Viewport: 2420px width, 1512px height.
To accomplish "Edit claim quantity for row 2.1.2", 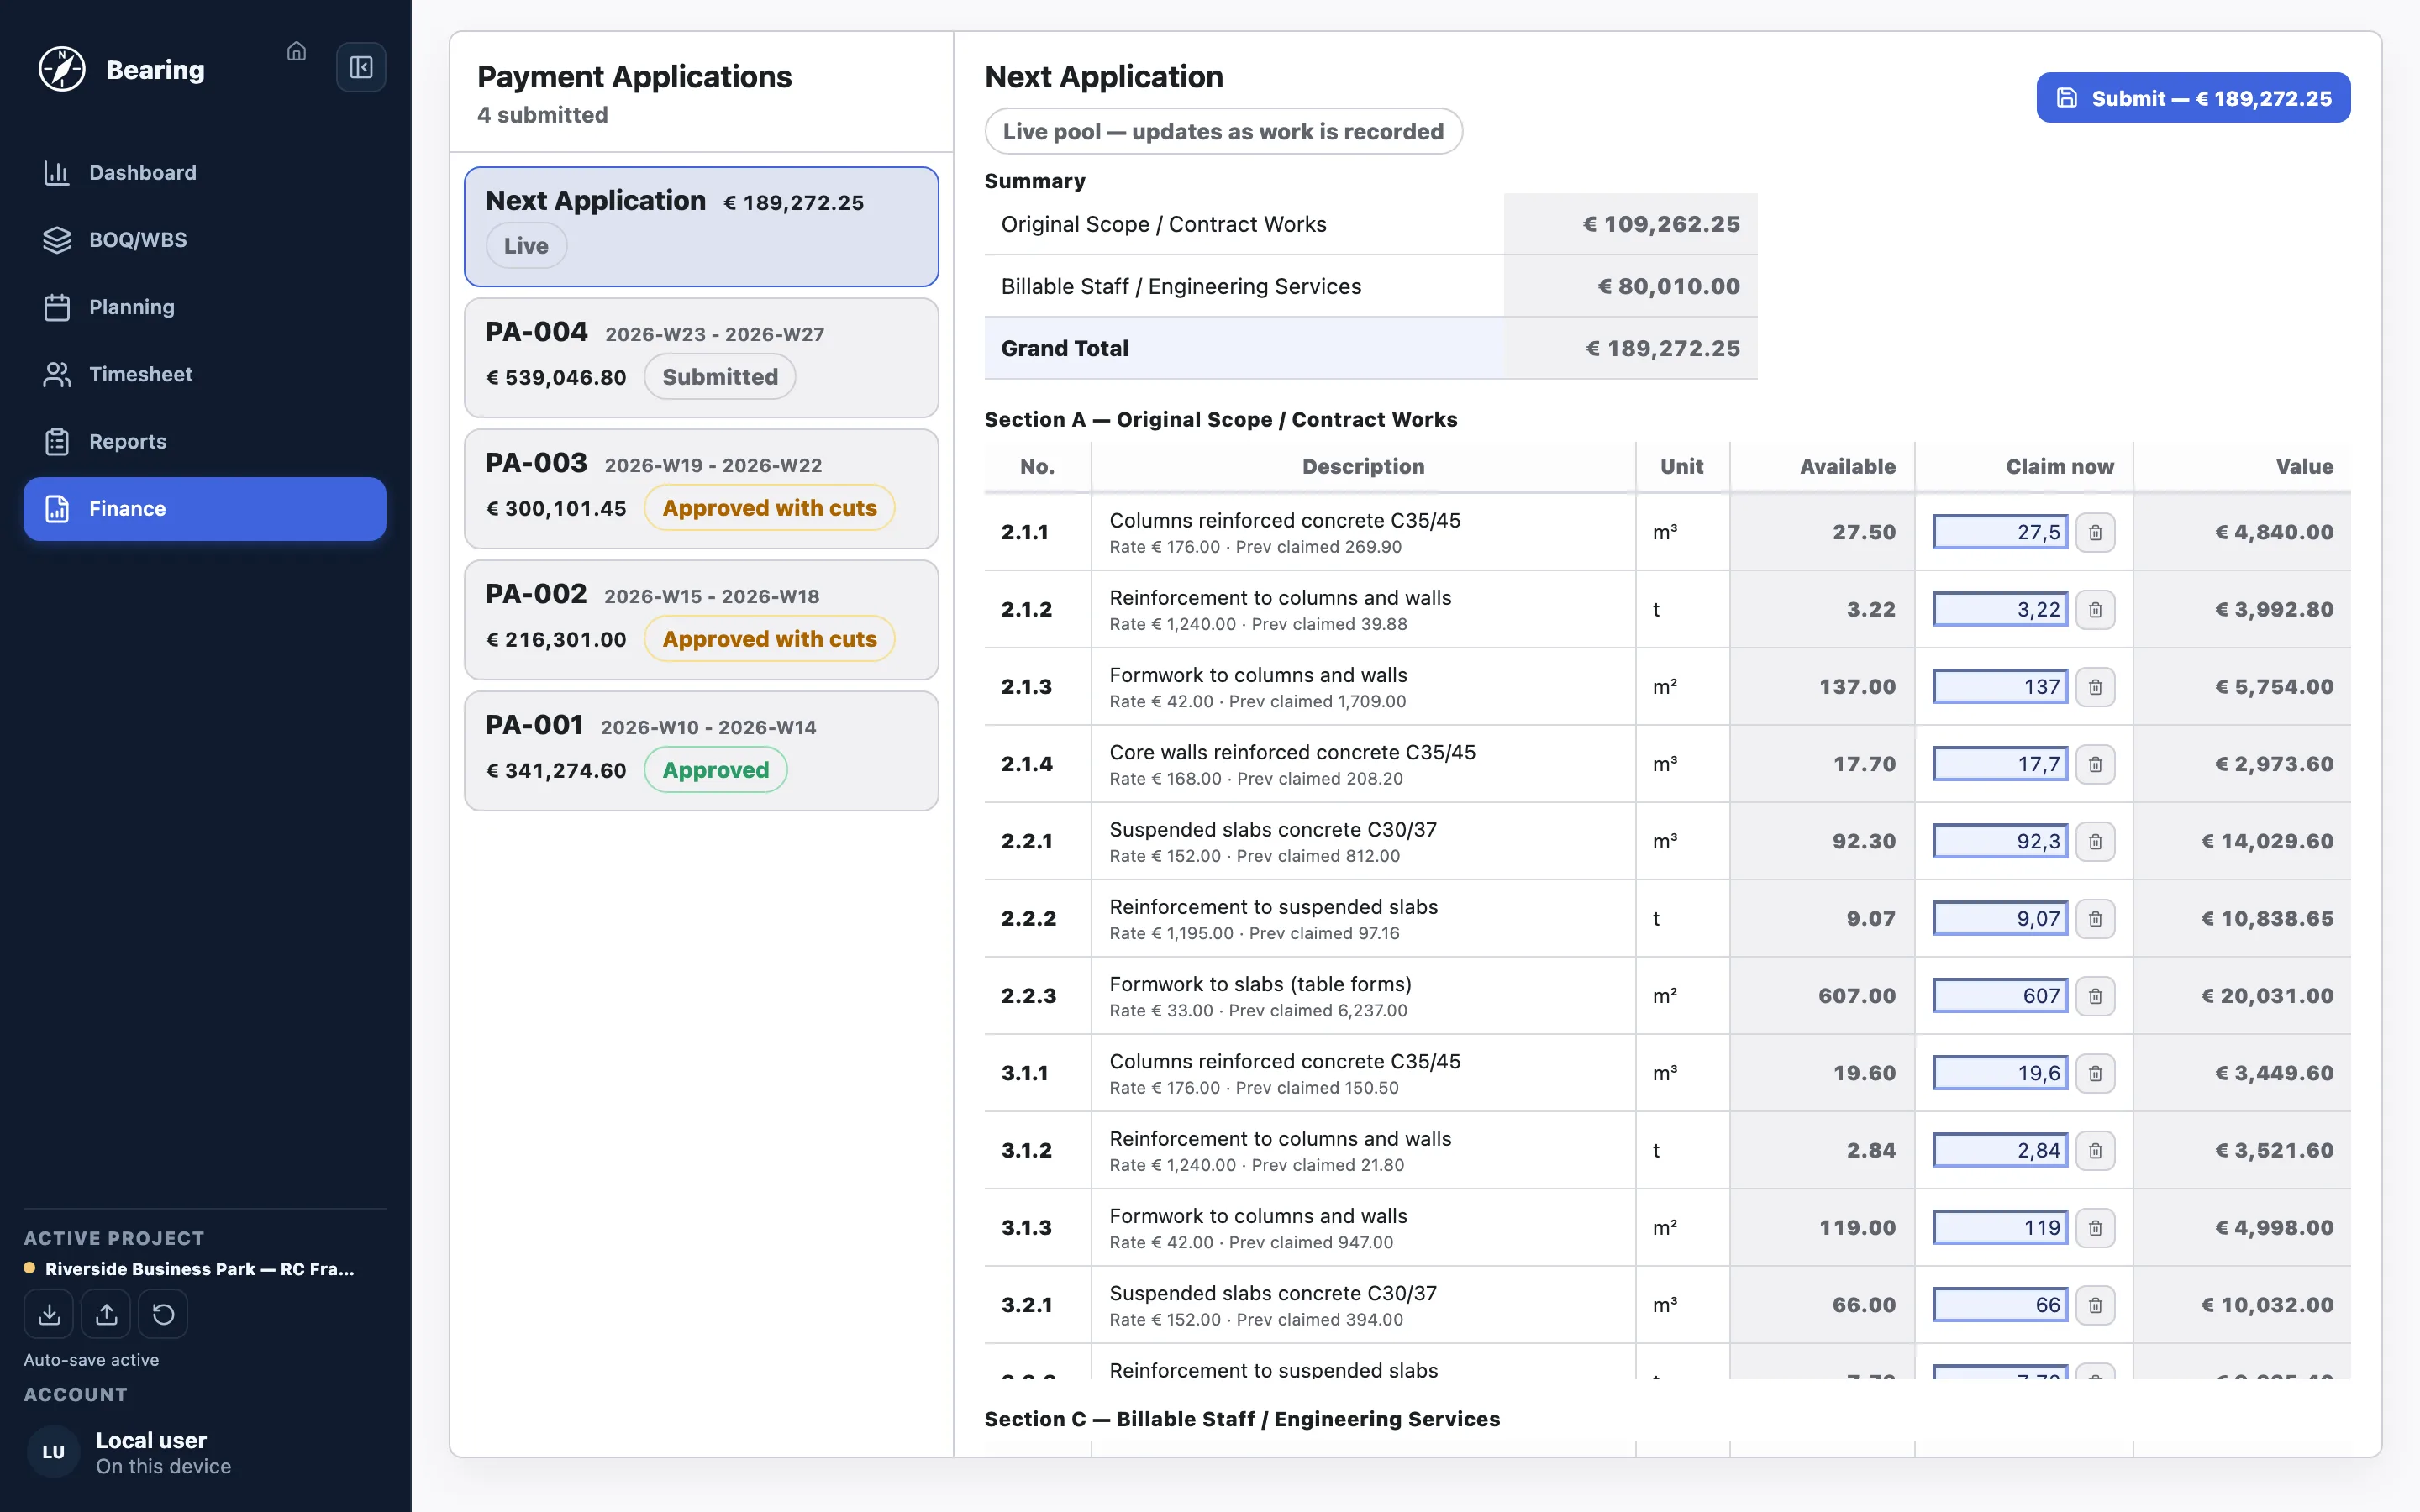I will pos(2000,609).
